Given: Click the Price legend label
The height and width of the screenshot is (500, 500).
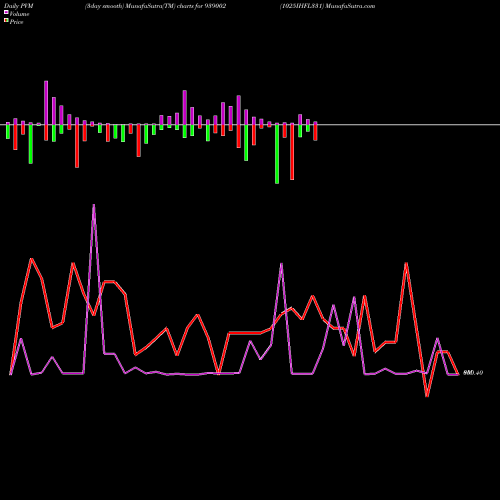Looking at the screenshot, I should [16, 22].
